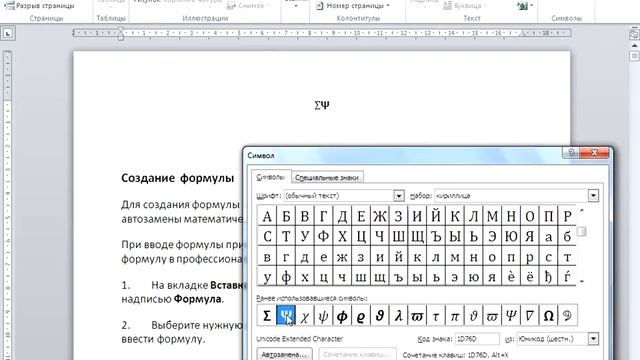
Task: Pick π from recently used symbols
Action: coord(455,316)
